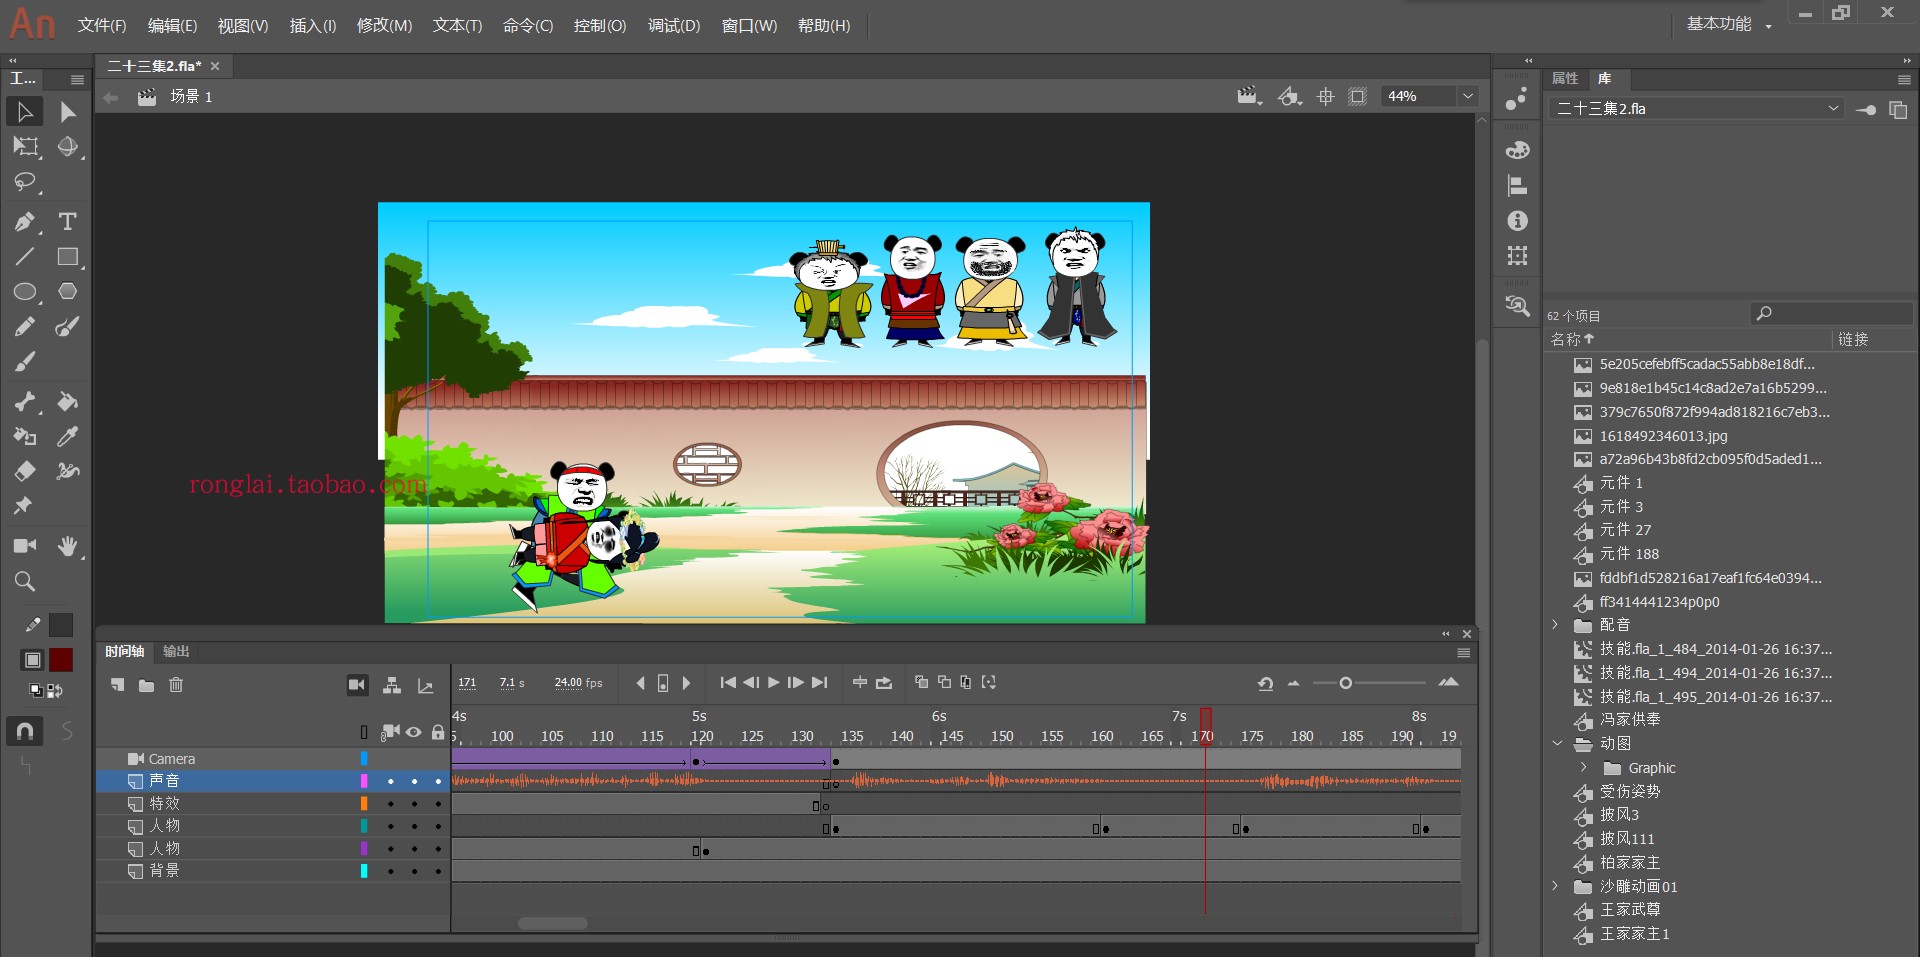Lock all layers with padlock icon
1920x957 pixels.
(x=438, y=732)
